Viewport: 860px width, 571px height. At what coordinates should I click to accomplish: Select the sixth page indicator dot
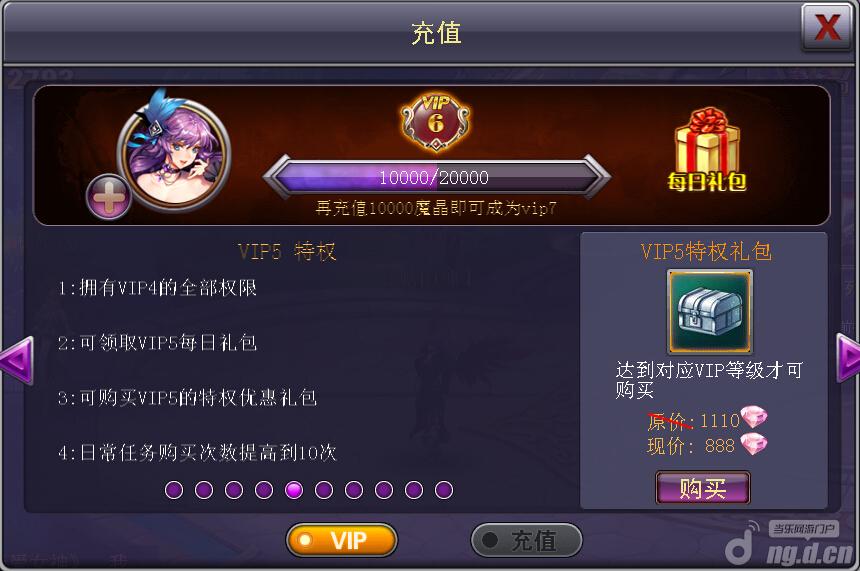324,489
